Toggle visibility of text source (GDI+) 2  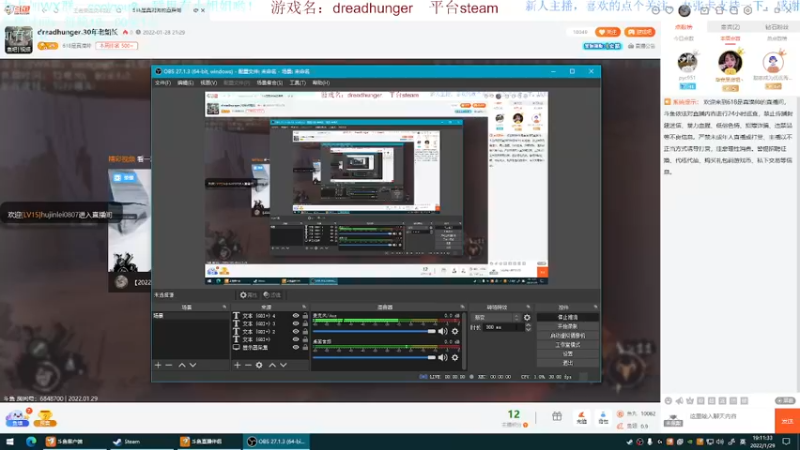tap(295, 332)
